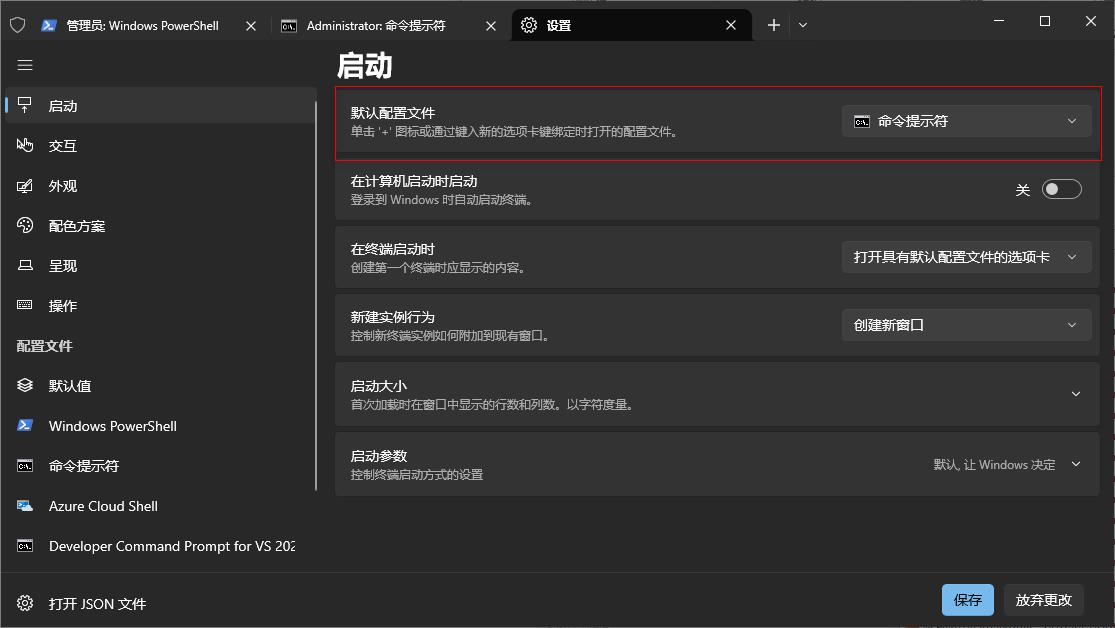Enable 在计算机启动时启动 switch

click(x=1061, y=188)
